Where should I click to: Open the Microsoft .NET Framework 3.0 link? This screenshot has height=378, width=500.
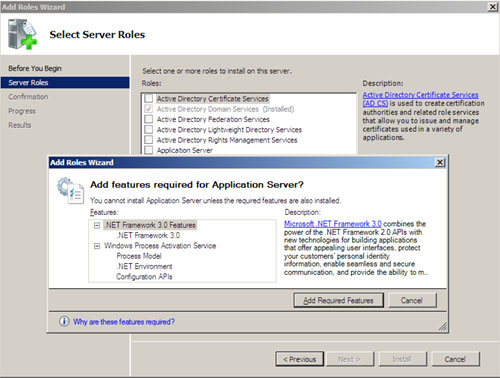[x=333, y=224]
